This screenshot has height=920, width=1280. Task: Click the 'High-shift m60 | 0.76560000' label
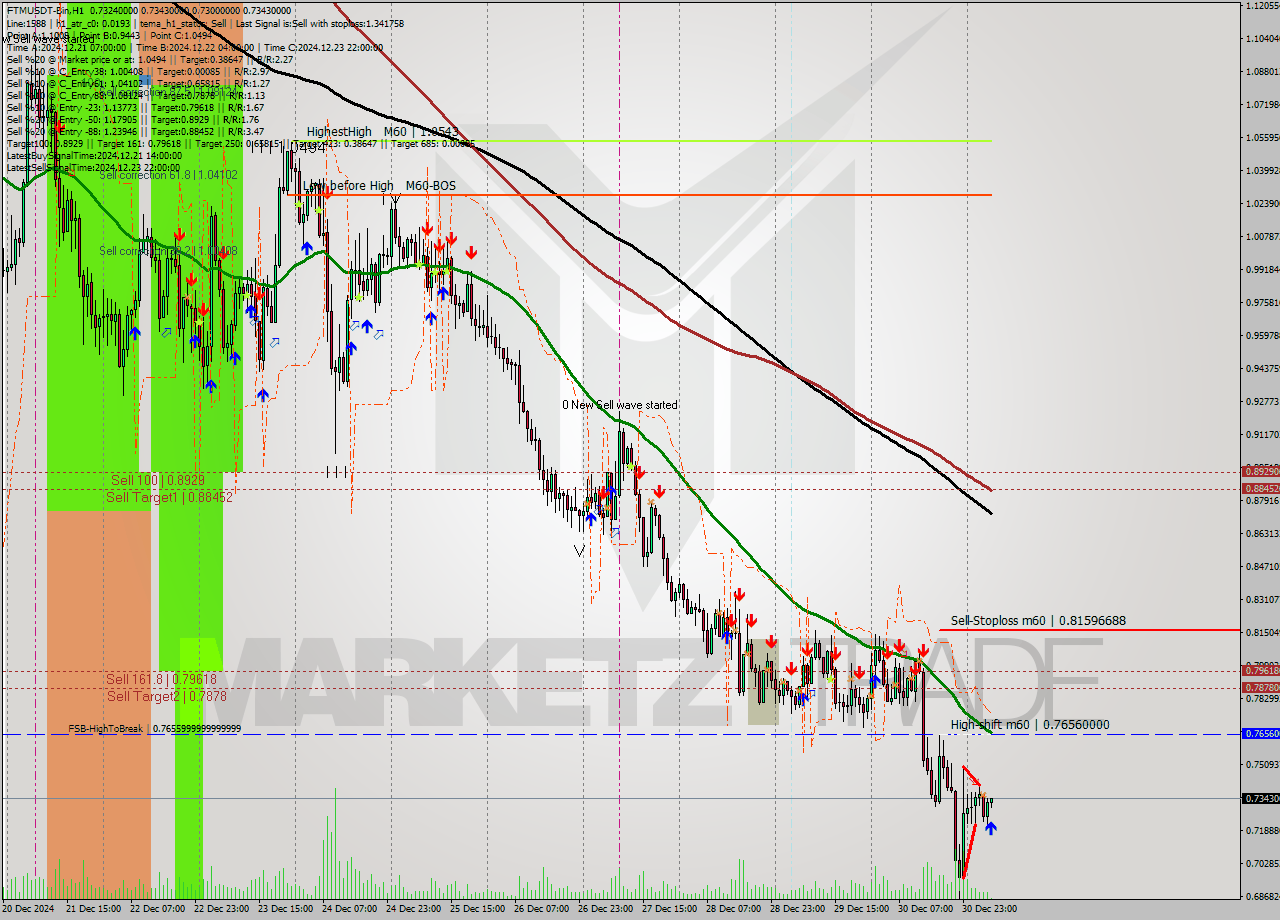[1029, 725]
